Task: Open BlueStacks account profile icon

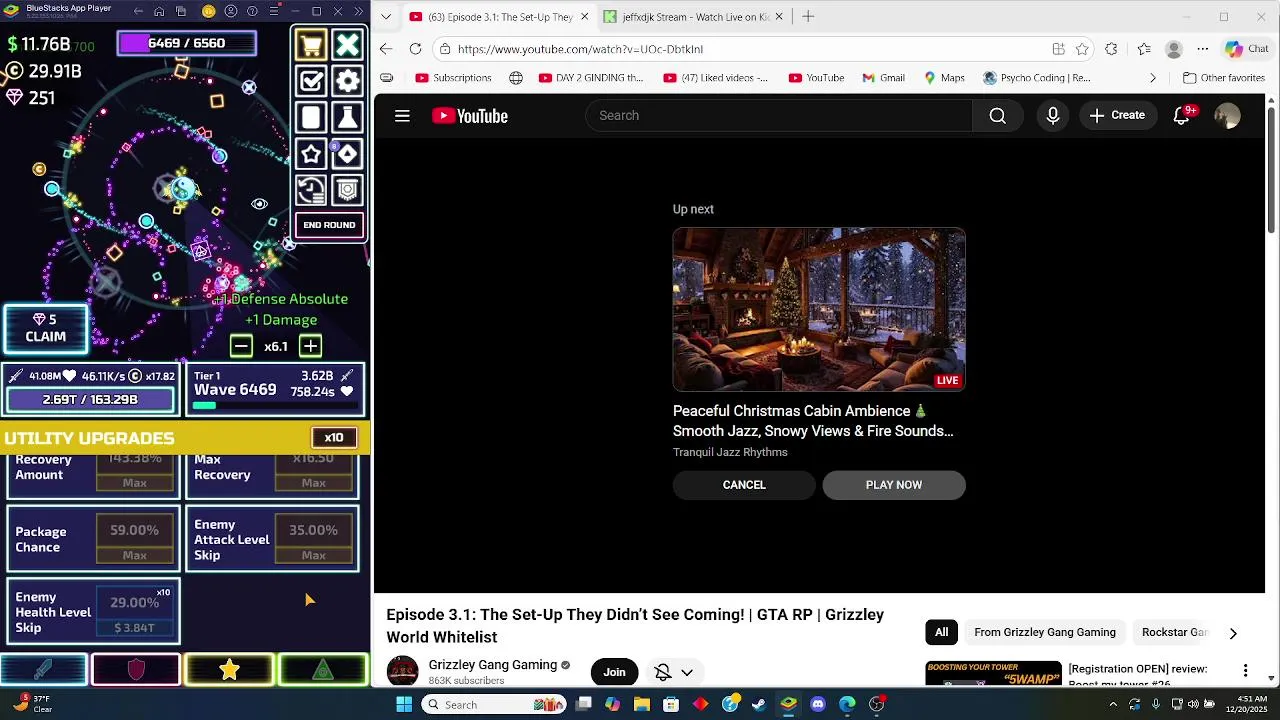Action: (230, 12)
